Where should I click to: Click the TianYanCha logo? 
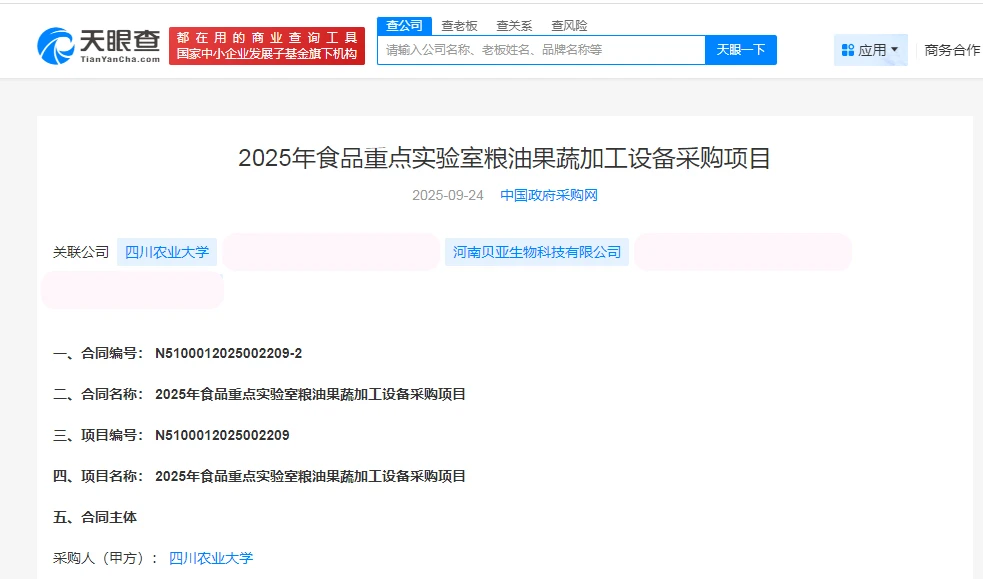coord(98,45)
